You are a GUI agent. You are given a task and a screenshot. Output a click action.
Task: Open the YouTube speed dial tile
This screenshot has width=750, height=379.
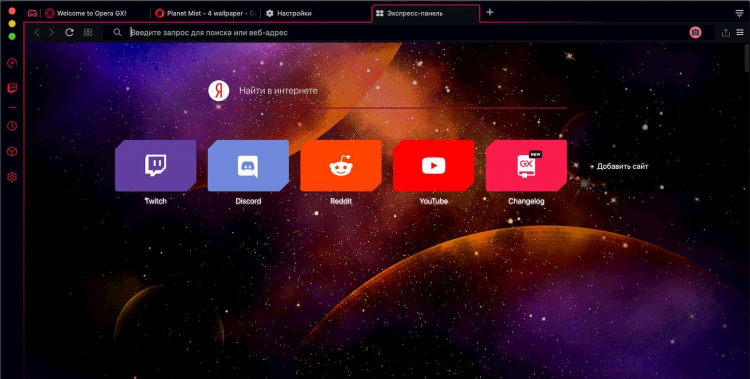coord(433,166)
